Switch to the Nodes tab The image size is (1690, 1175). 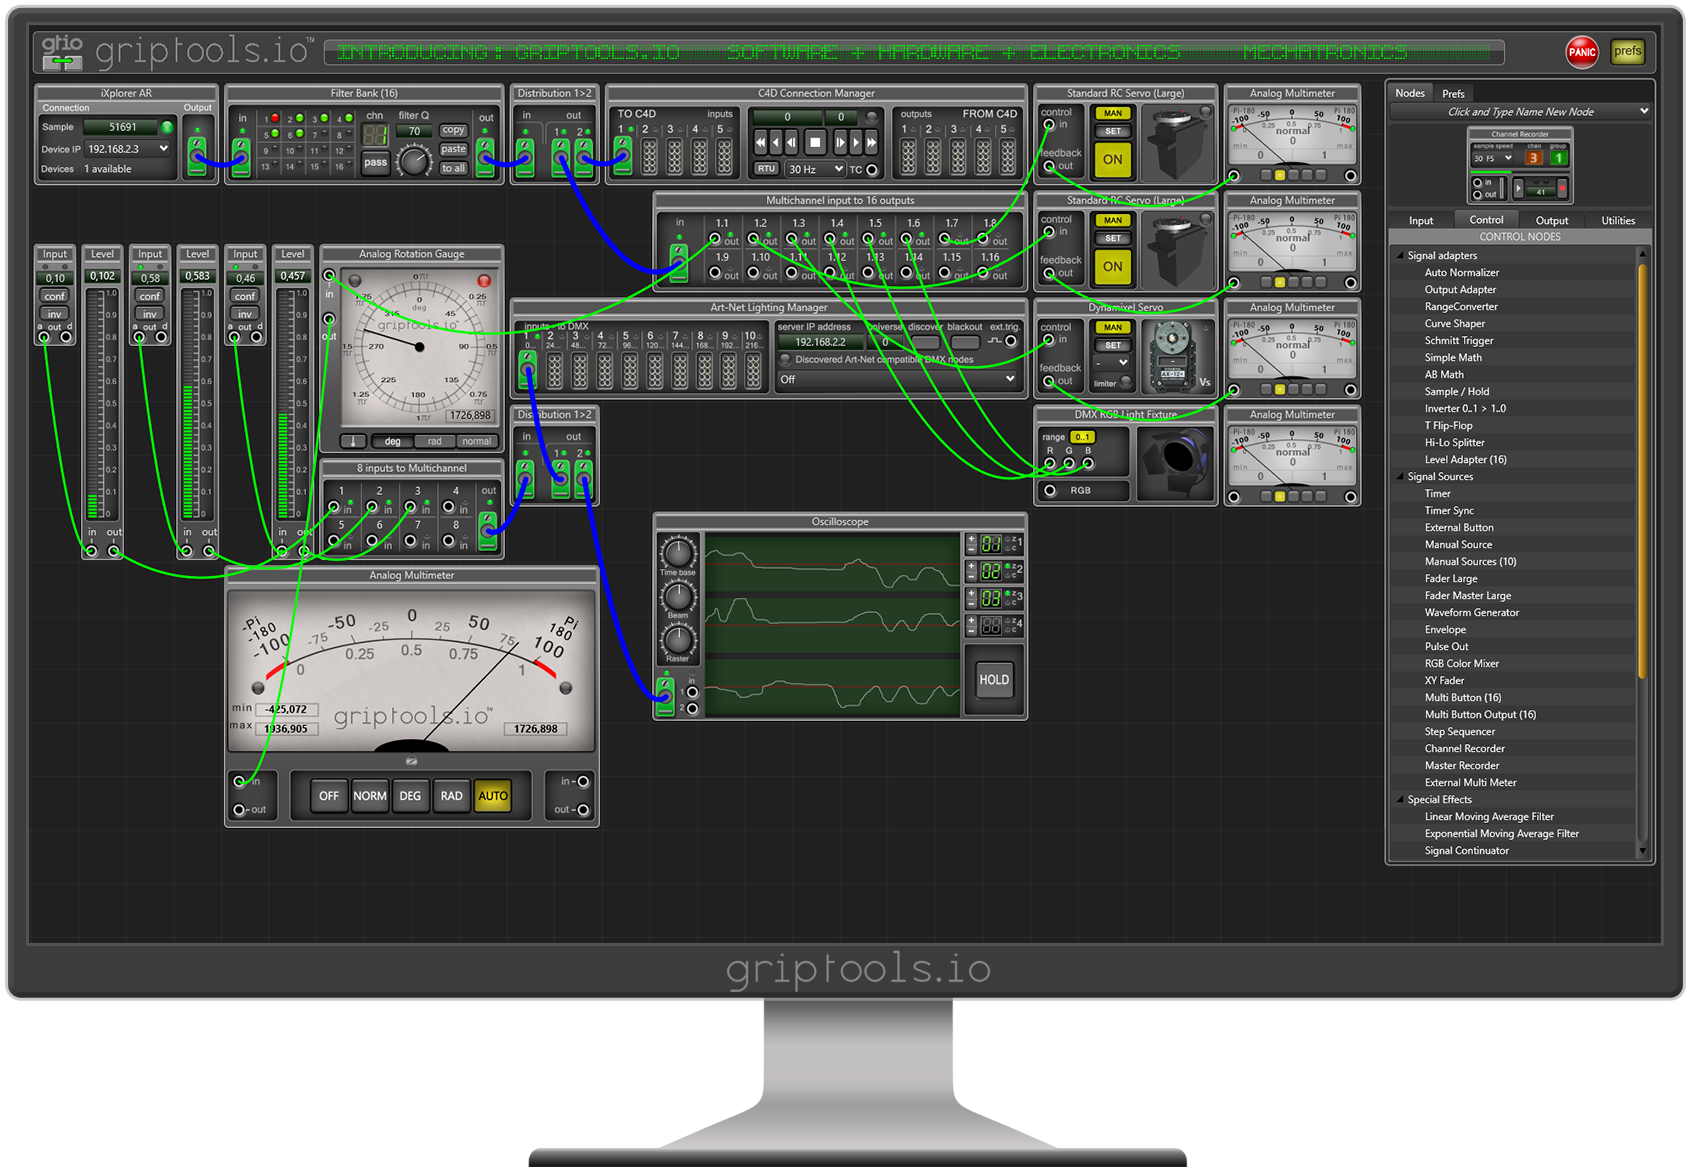(x=1410, y=93)
